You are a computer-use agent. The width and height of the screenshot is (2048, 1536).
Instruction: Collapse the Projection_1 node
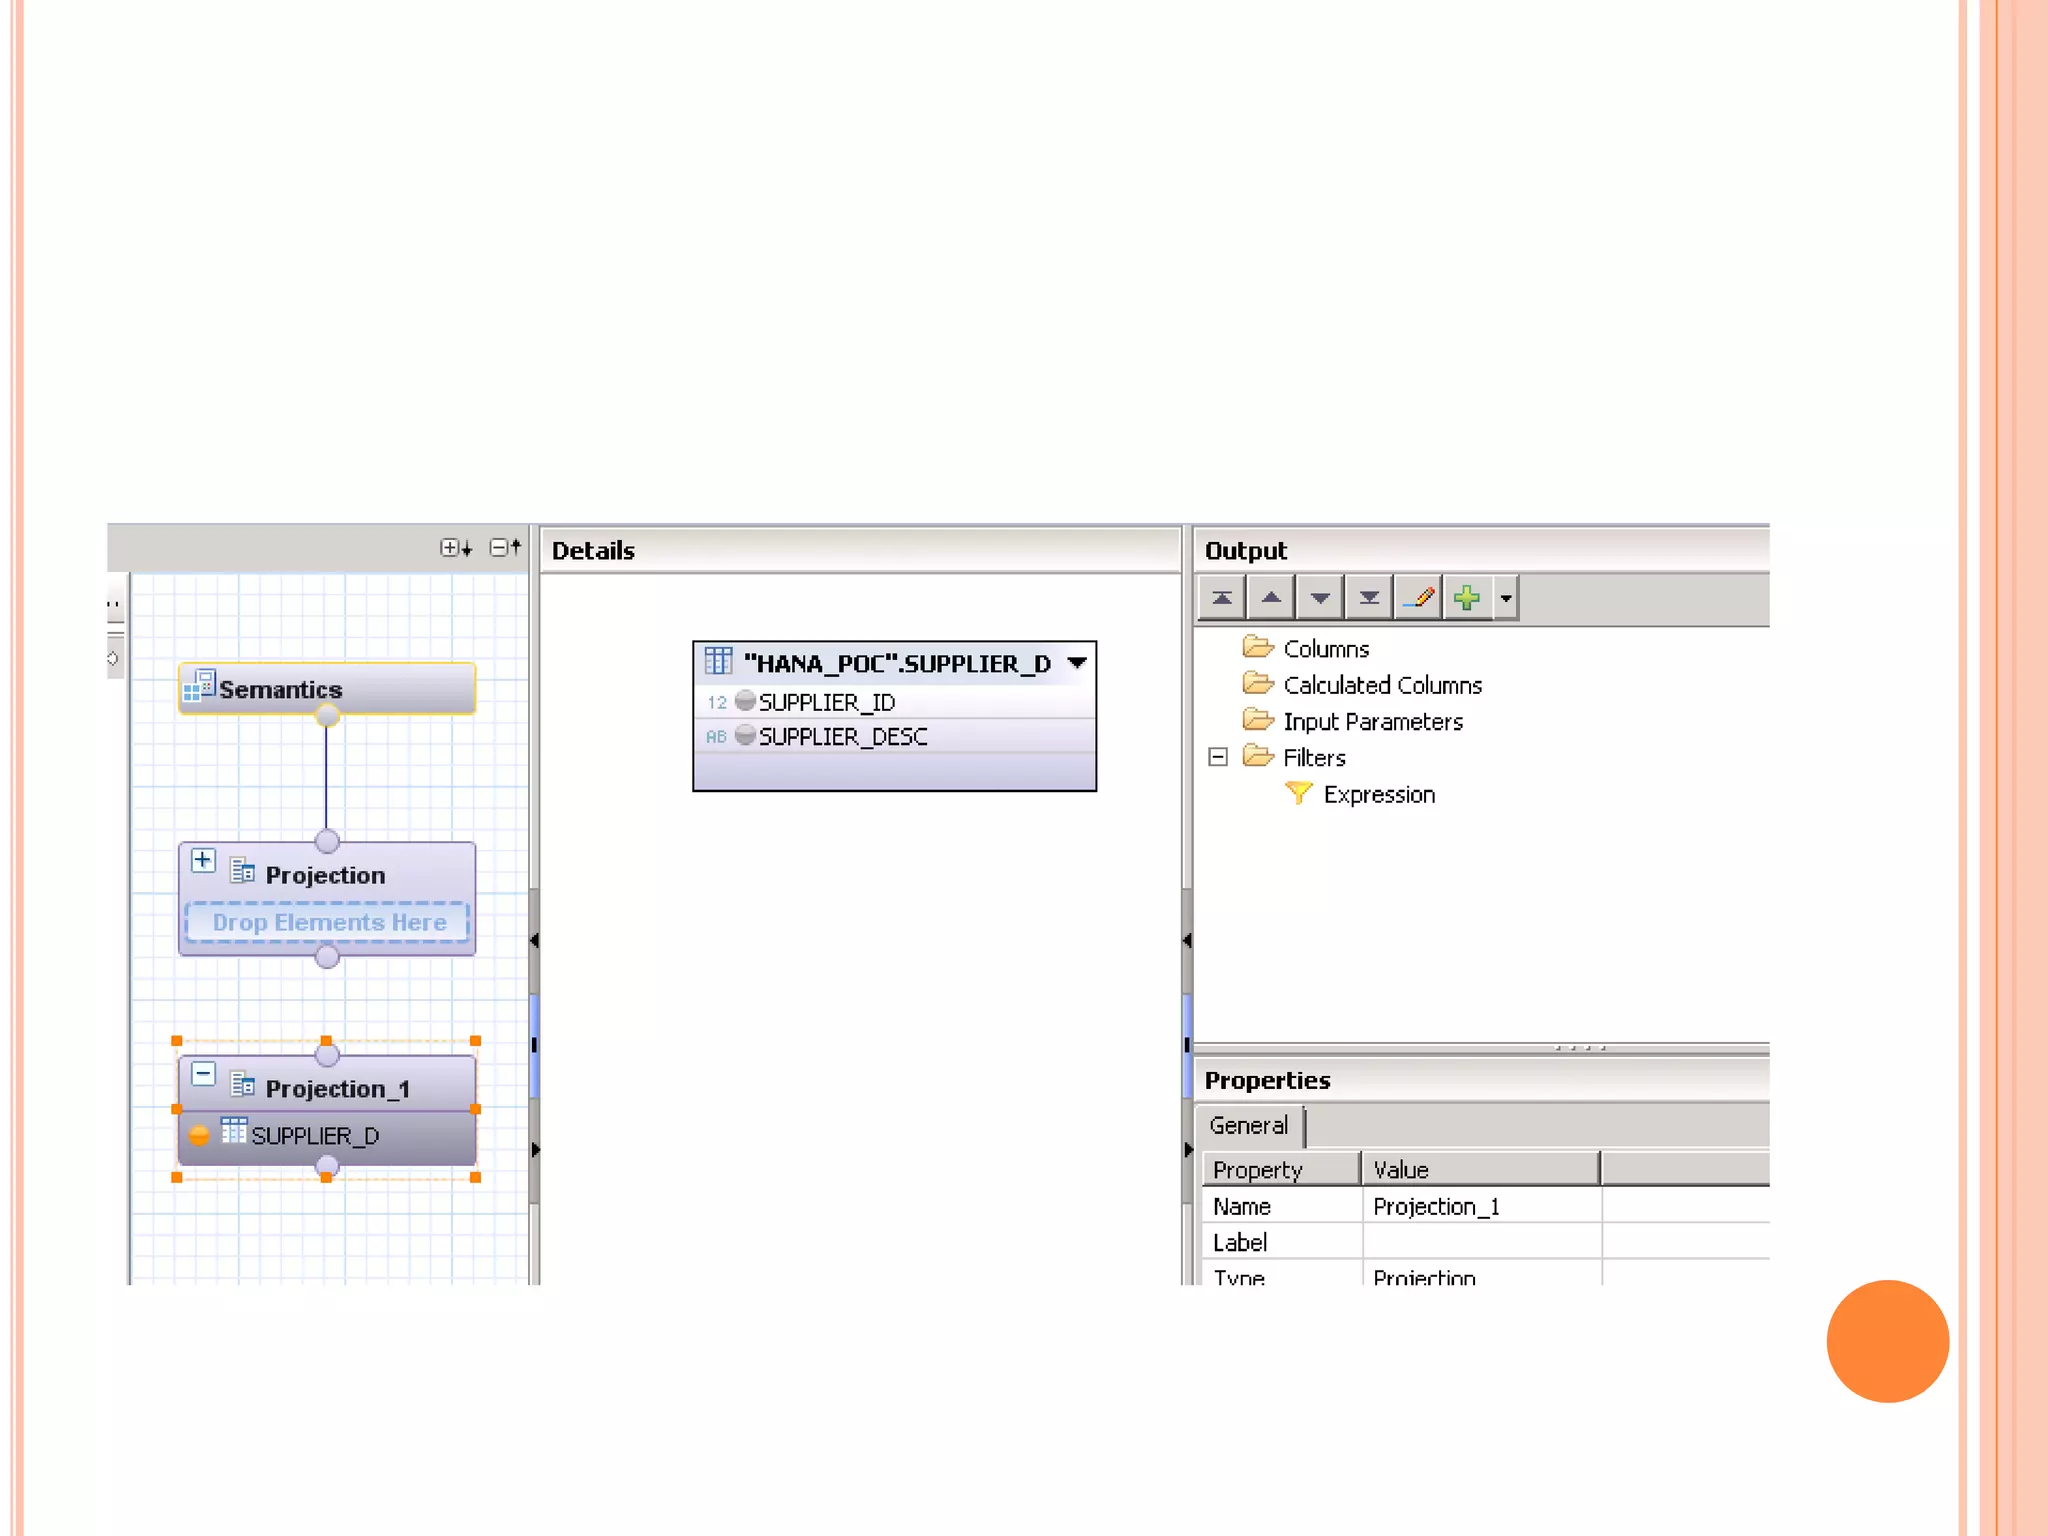(203, 1075)
